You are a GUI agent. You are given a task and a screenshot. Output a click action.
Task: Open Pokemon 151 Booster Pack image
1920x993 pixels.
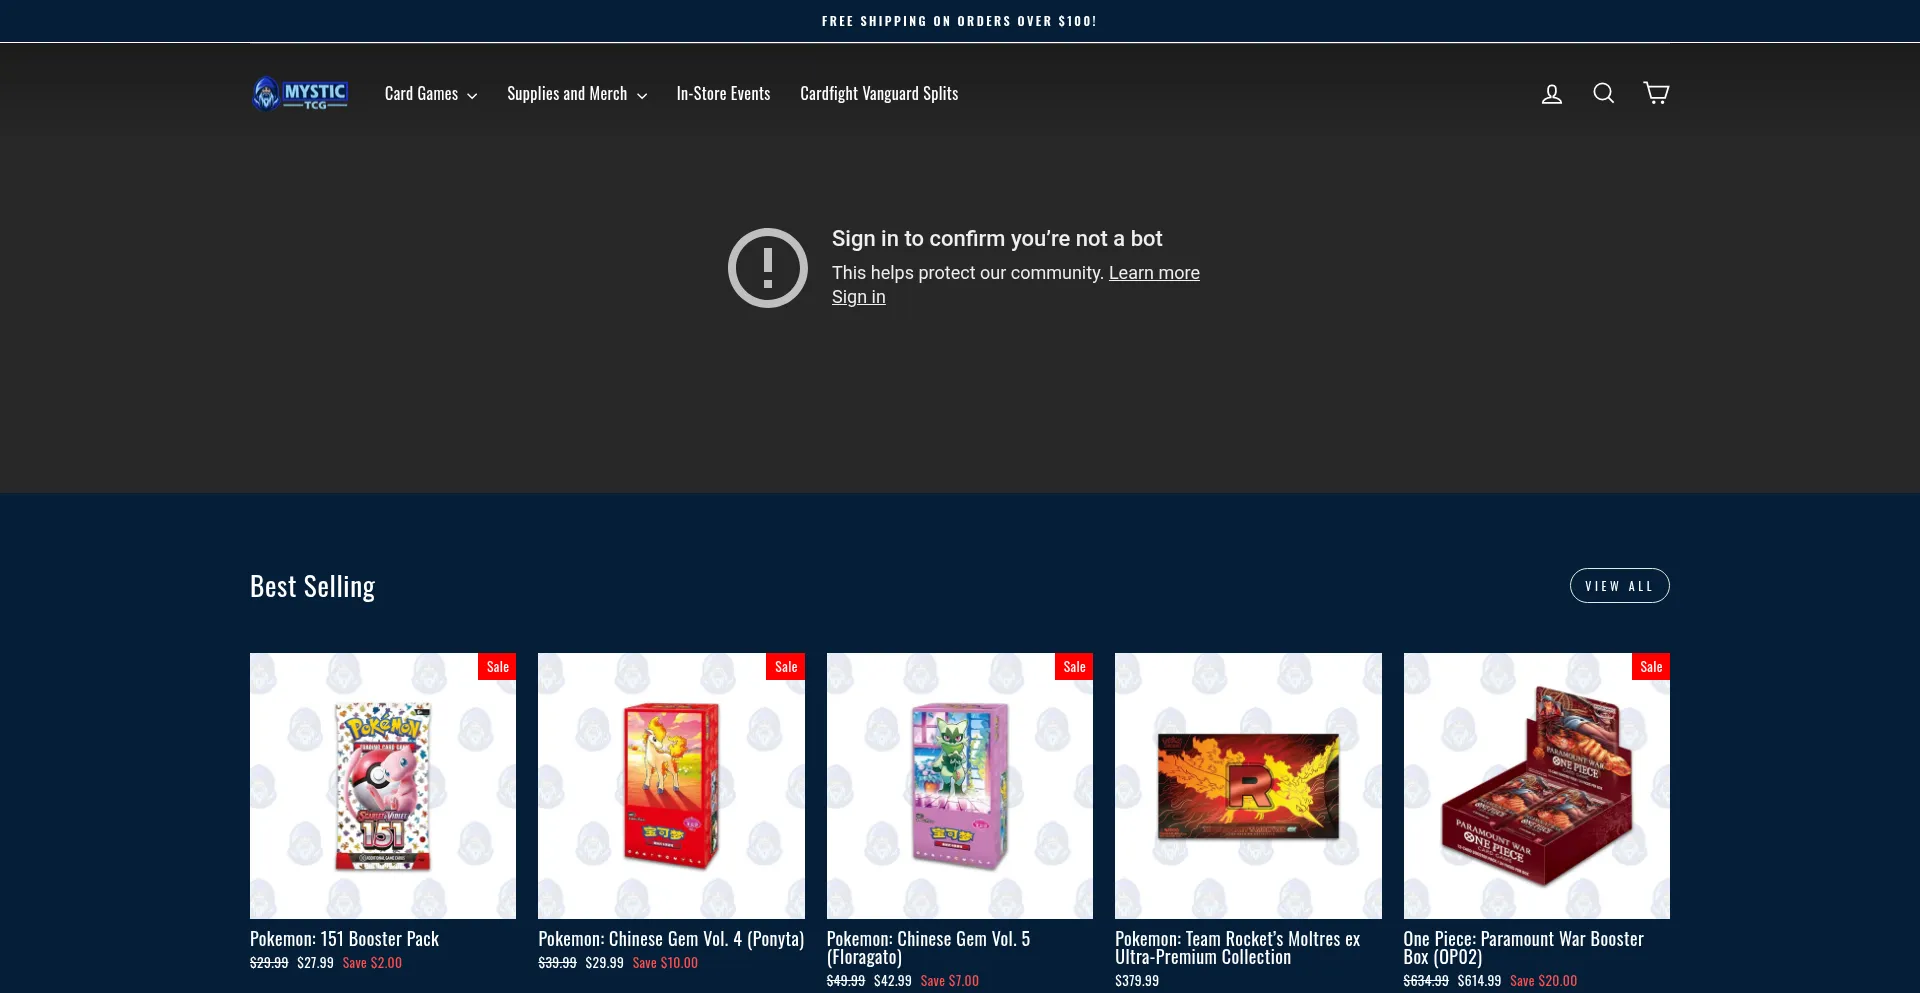pyautogui.click(x=383, y=786)
